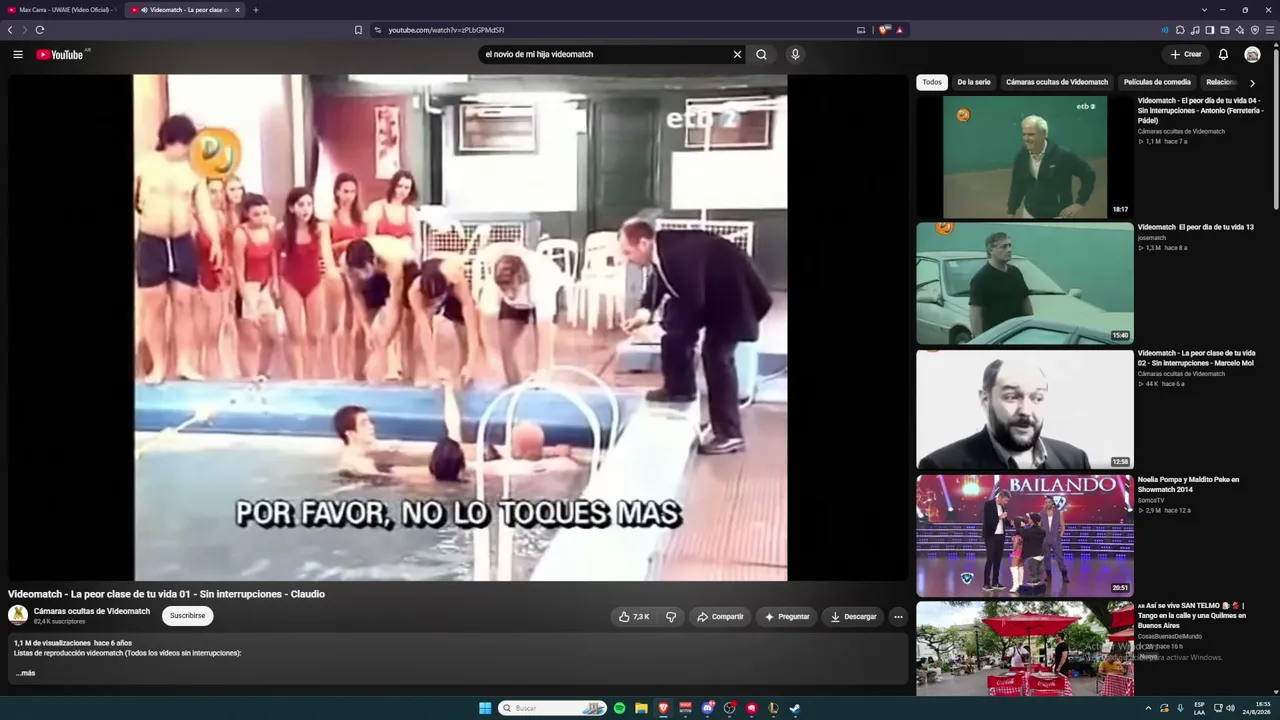Open the system volume speaker icon
The height and width of the screenshot is (720, 1280).
click(x=1230, y=708)
